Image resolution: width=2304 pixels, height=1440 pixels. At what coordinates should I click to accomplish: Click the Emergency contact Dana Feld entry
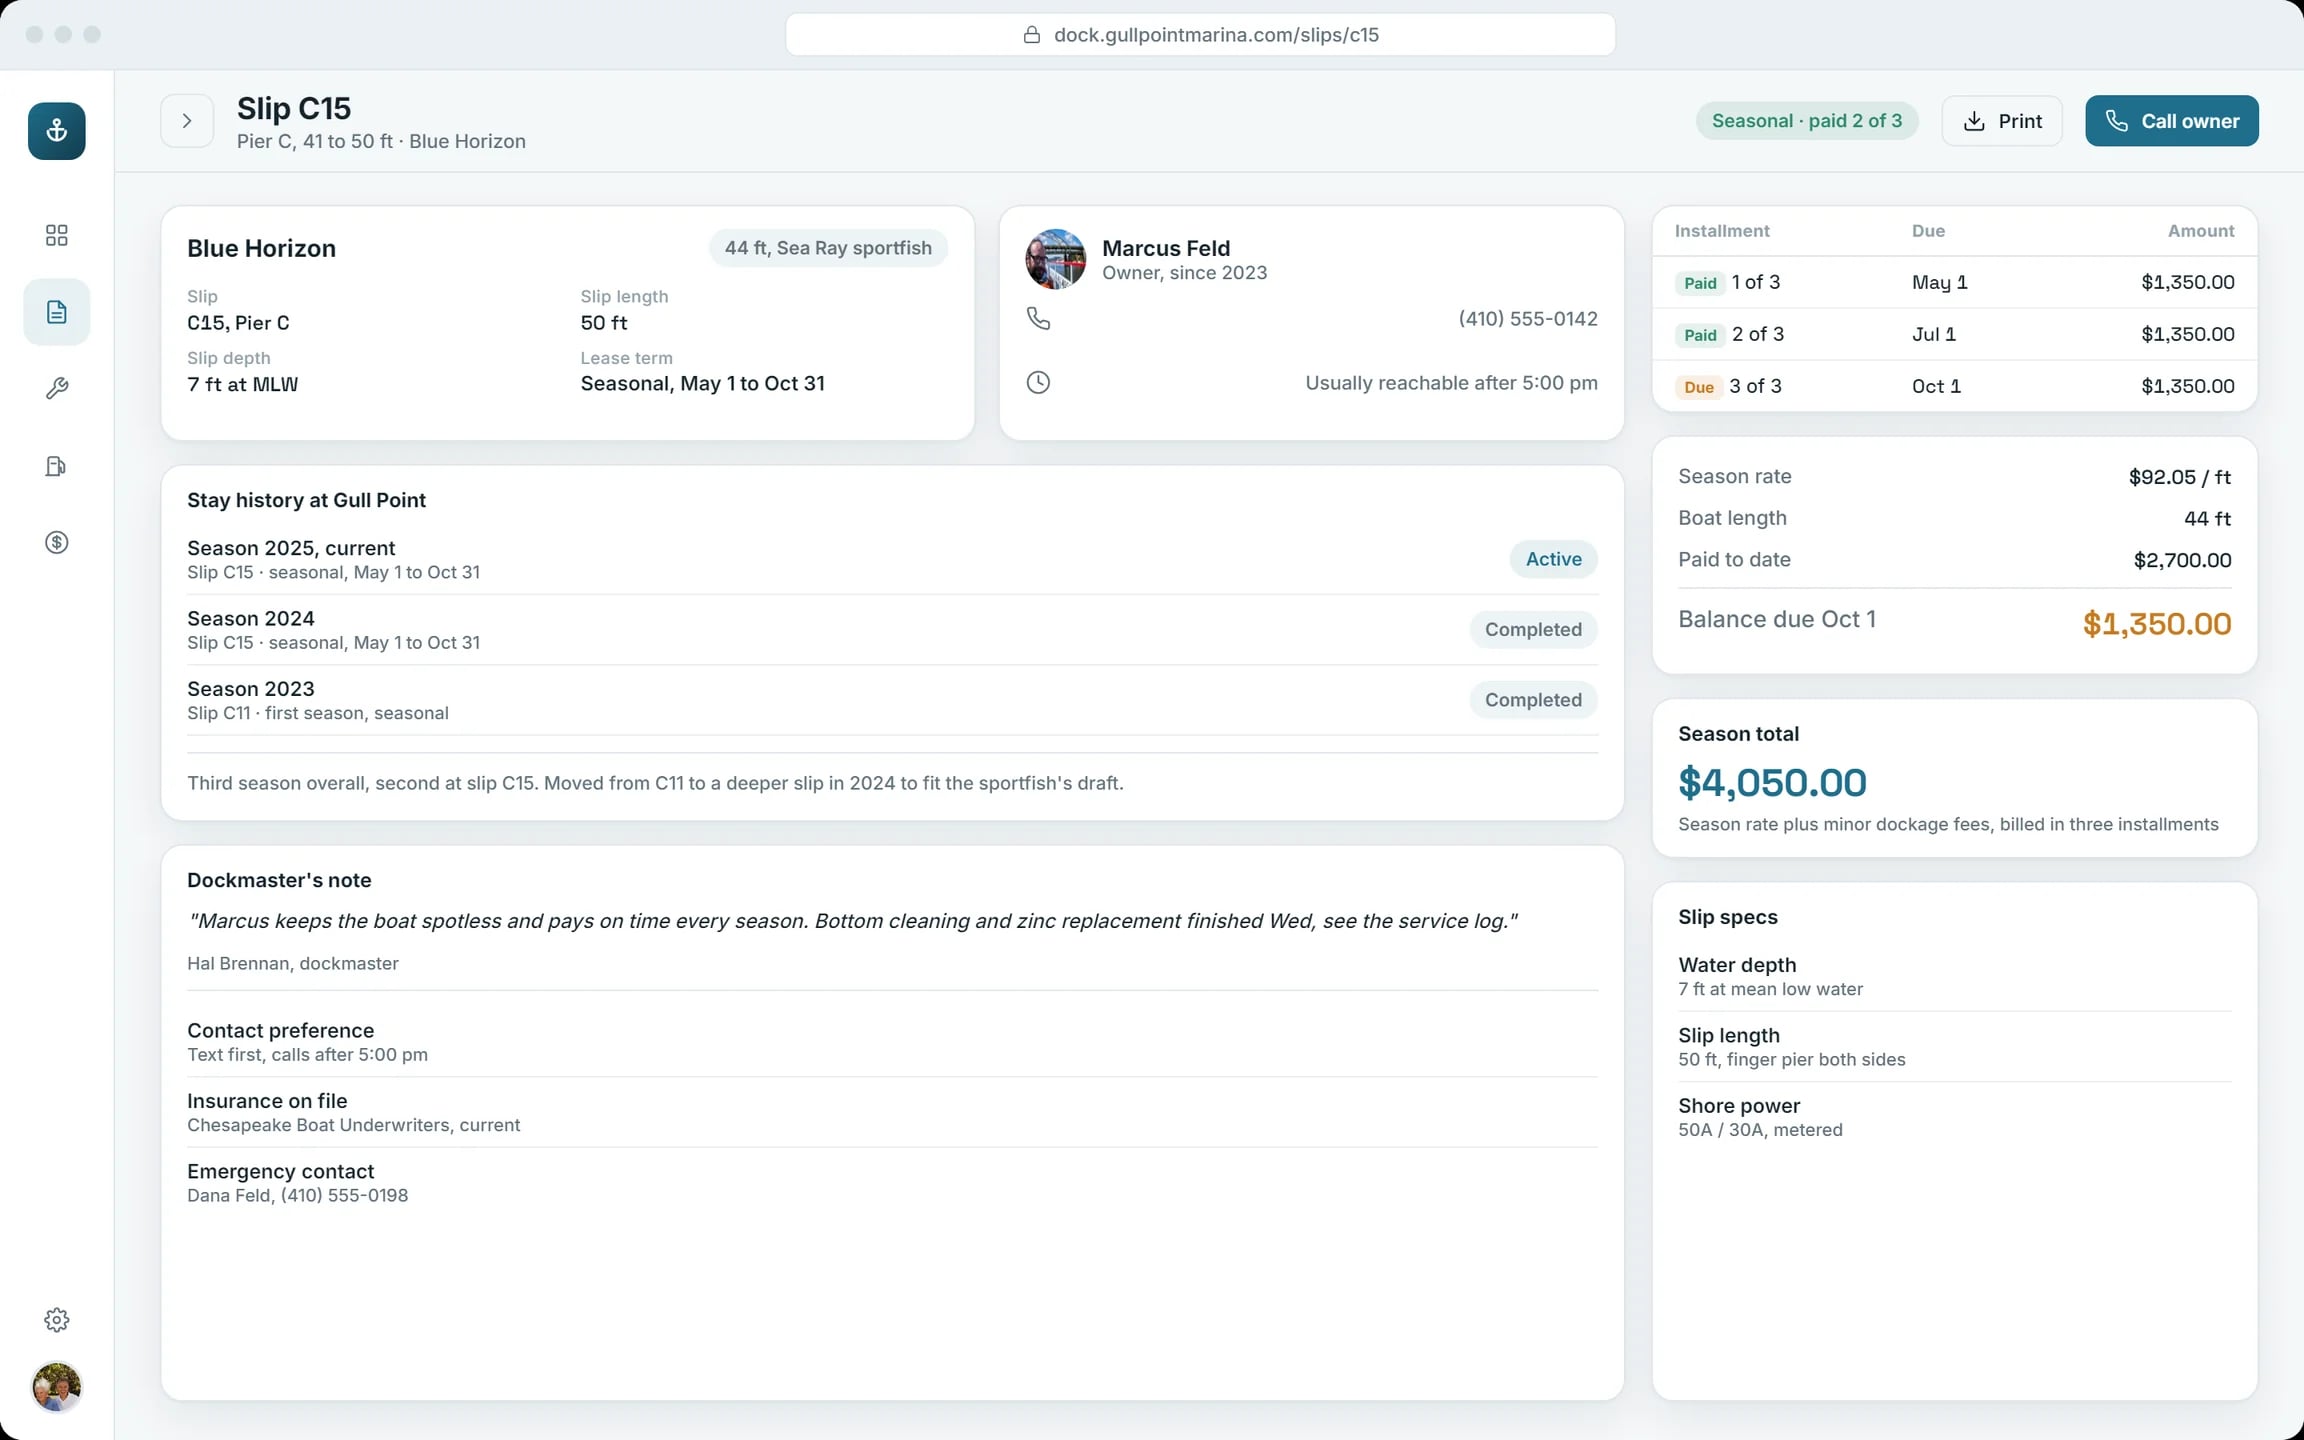tap(892, 1182)
